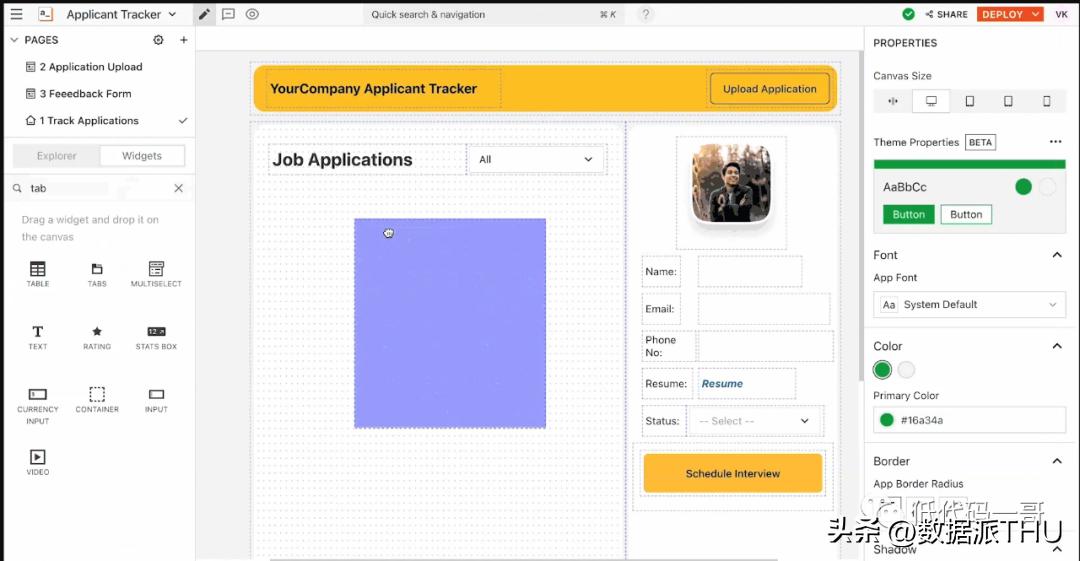This screenshot has height=561, width=1080.
Task: Click the Email value field
Action: [x=764, y=309]
